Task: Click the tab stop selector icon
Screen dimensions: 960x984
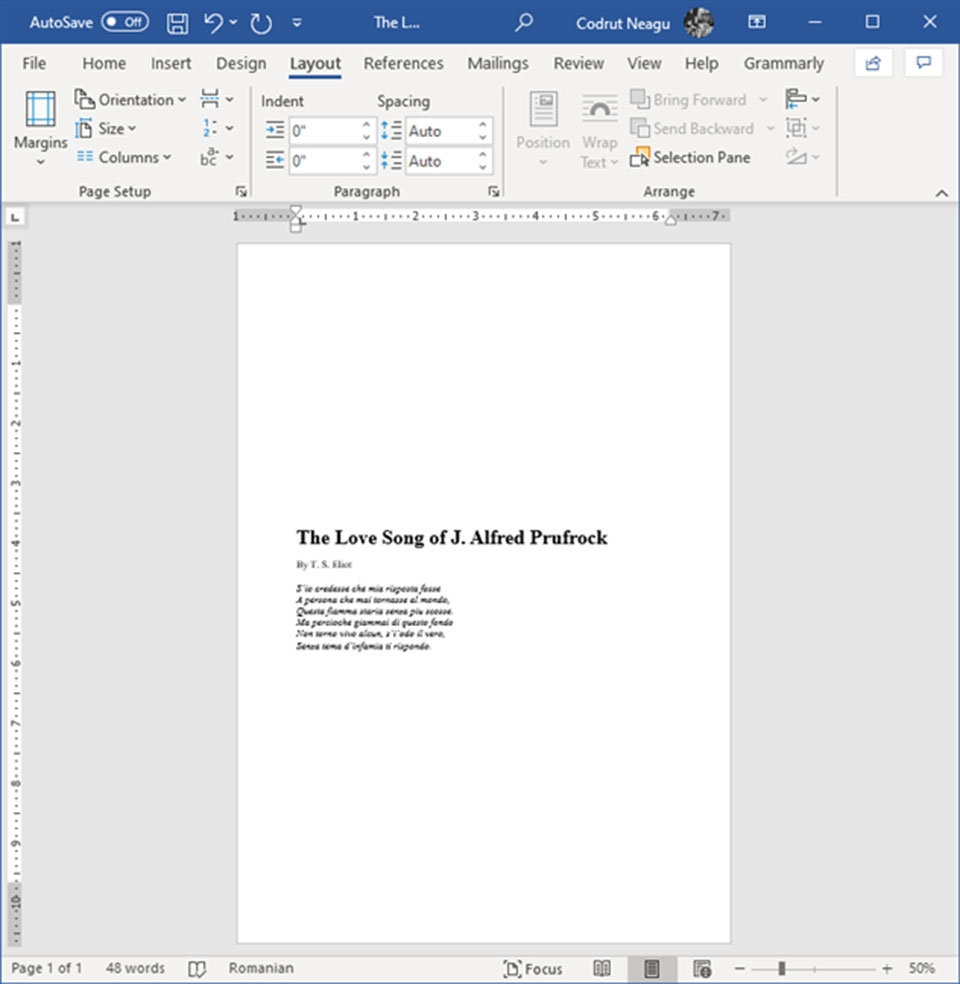Action: pyautogui.click(x=15, y=218)
